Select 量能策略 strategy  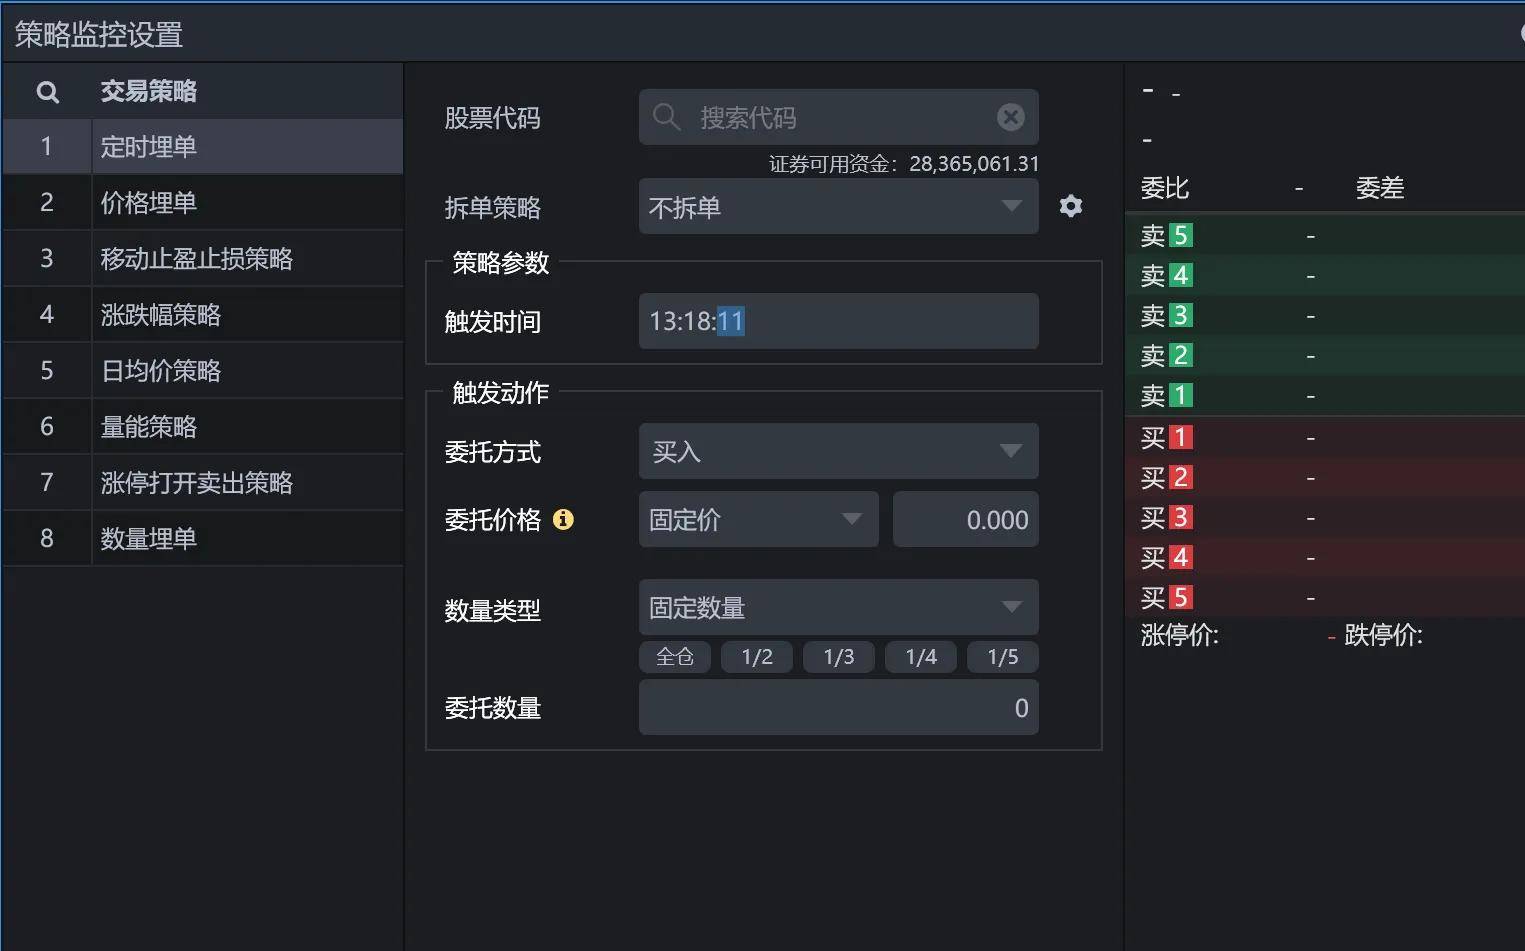203,427
